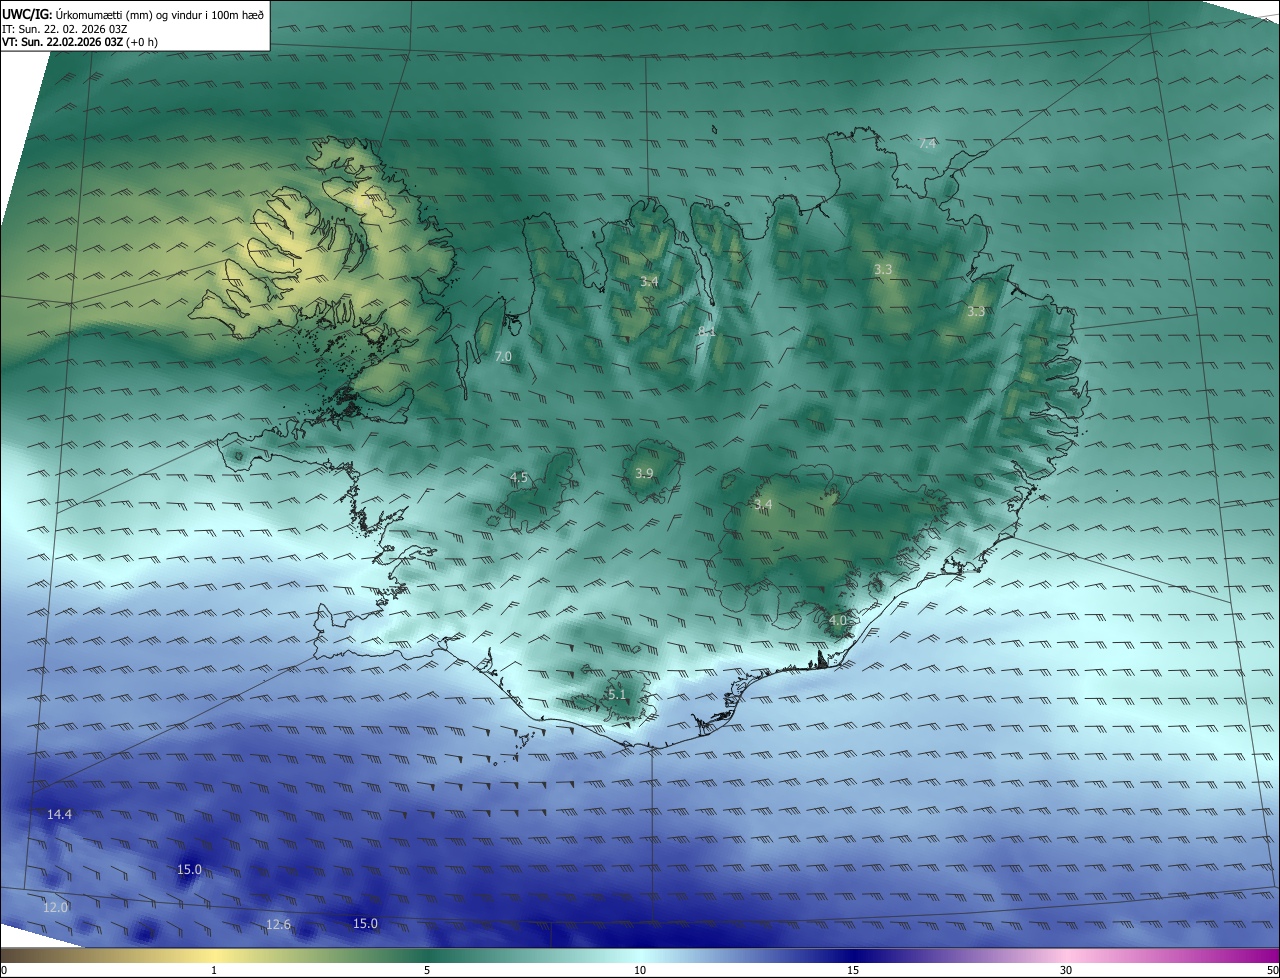
Task: Click the 14.4 value label over the sea
Action: pyautogui.click(x=59, y=815)
